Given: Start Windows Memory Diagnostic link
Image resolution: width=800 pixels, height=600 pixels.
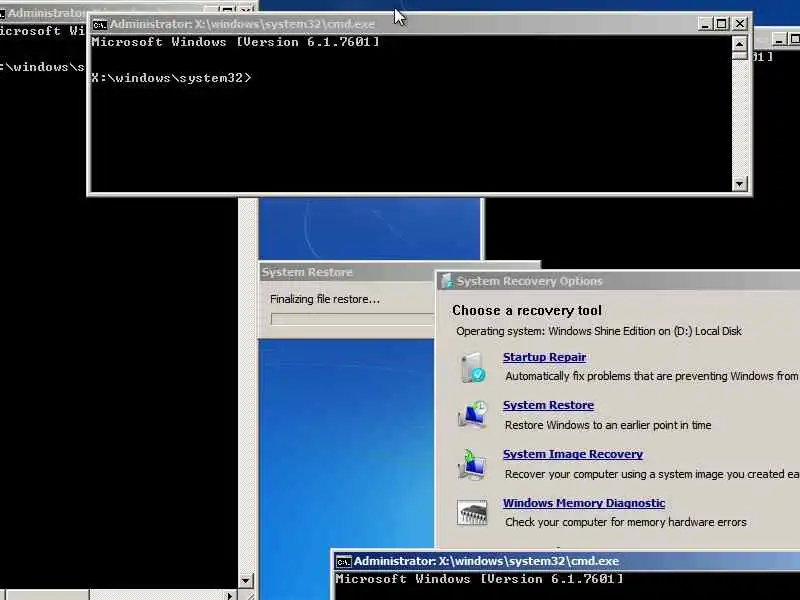Looking at the screenshot, I should (x=584, y=503).
